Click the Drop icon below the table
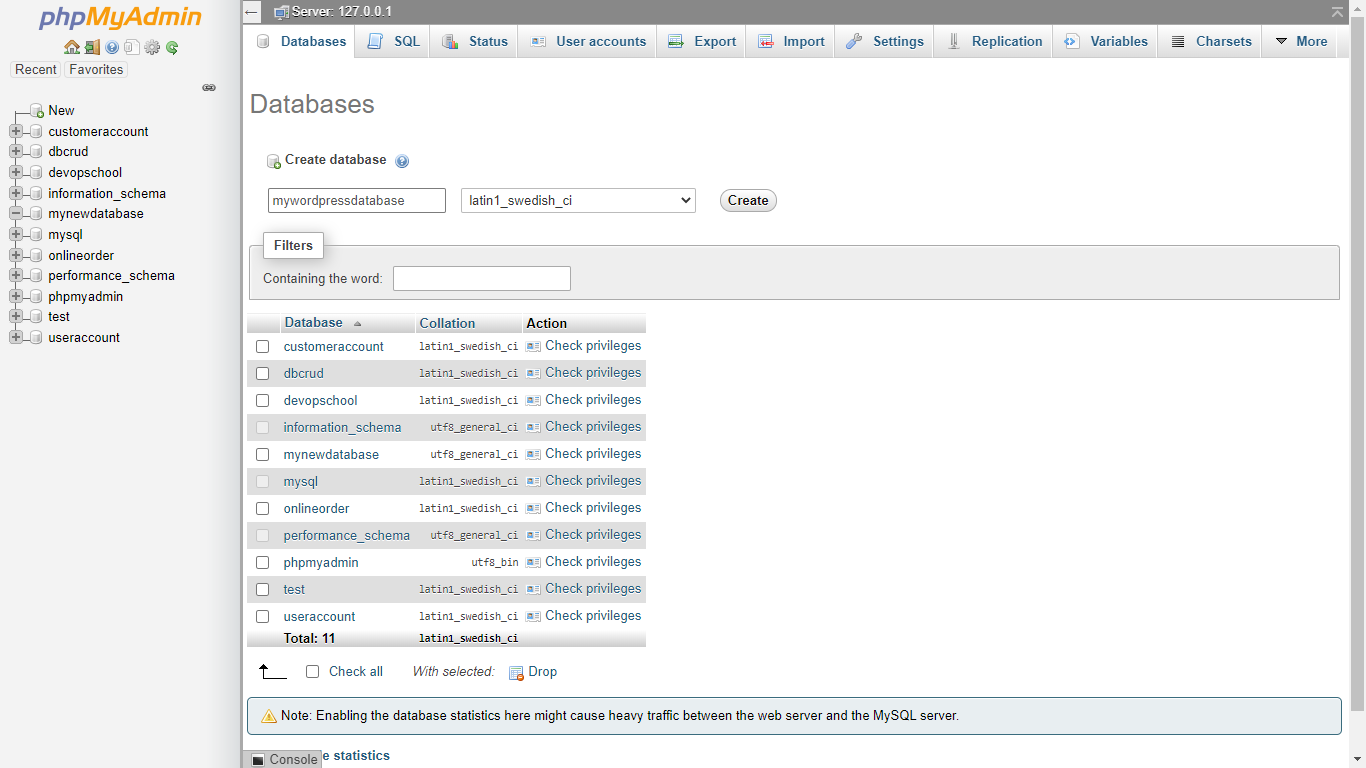The height and width of the screenshot is (768, 1366). click(516, 672)
